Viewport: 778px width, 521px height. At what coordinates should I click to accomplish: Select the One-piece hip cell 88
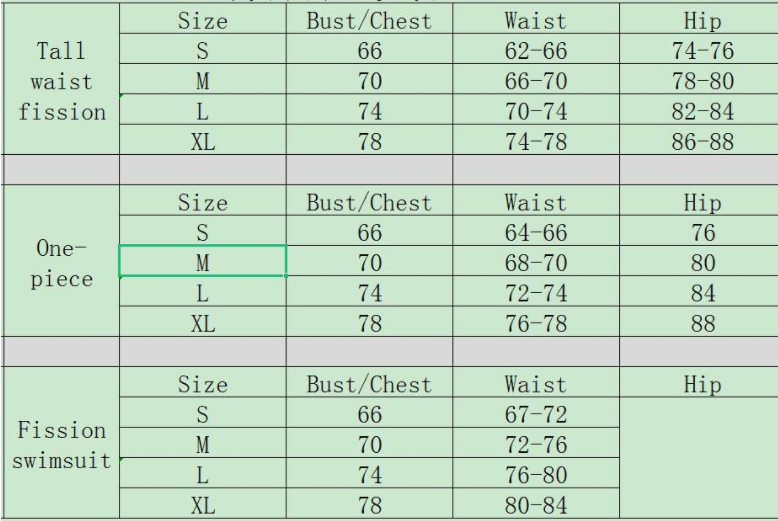700,323
